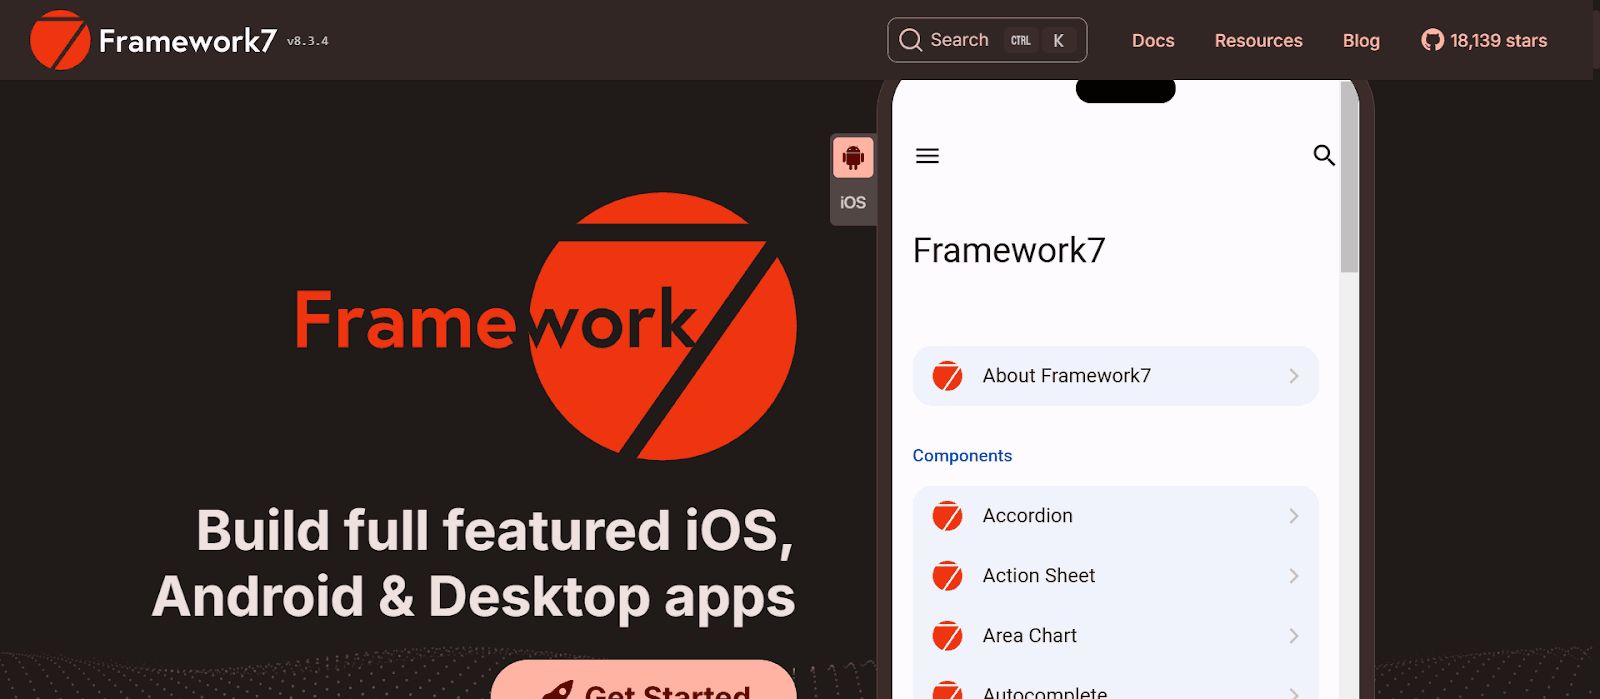Image resolution: width=1600 pixels, height=699 pixels.
Task: Click the Framework7 logo in the header
Action: click(x=60, y=40)
